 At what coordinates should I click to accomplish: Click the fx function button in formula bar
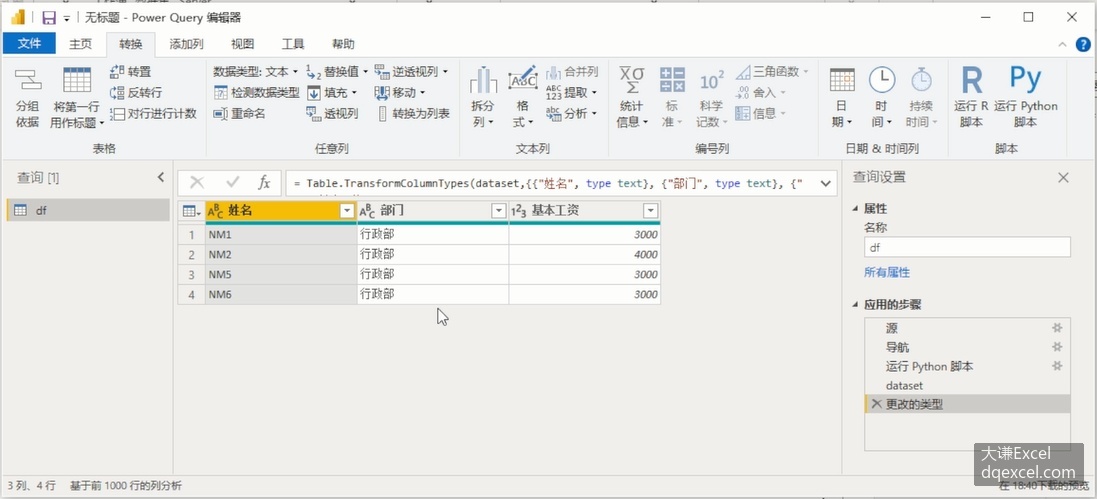tap(264, 183)
